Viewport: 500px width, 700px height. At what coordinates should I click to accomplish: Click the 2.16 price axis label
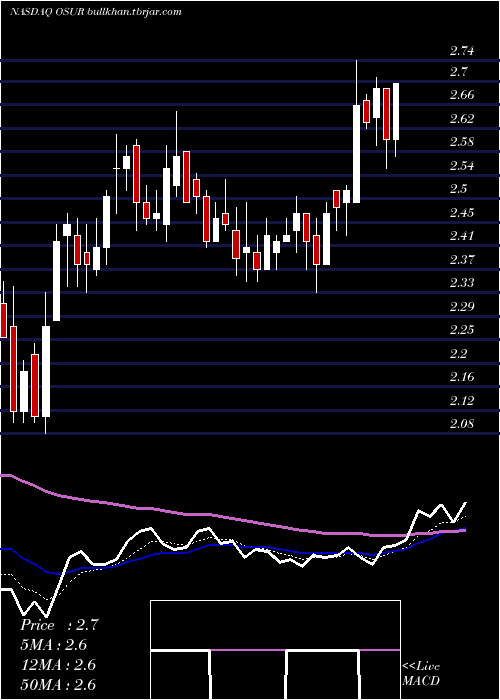(462, 377)
